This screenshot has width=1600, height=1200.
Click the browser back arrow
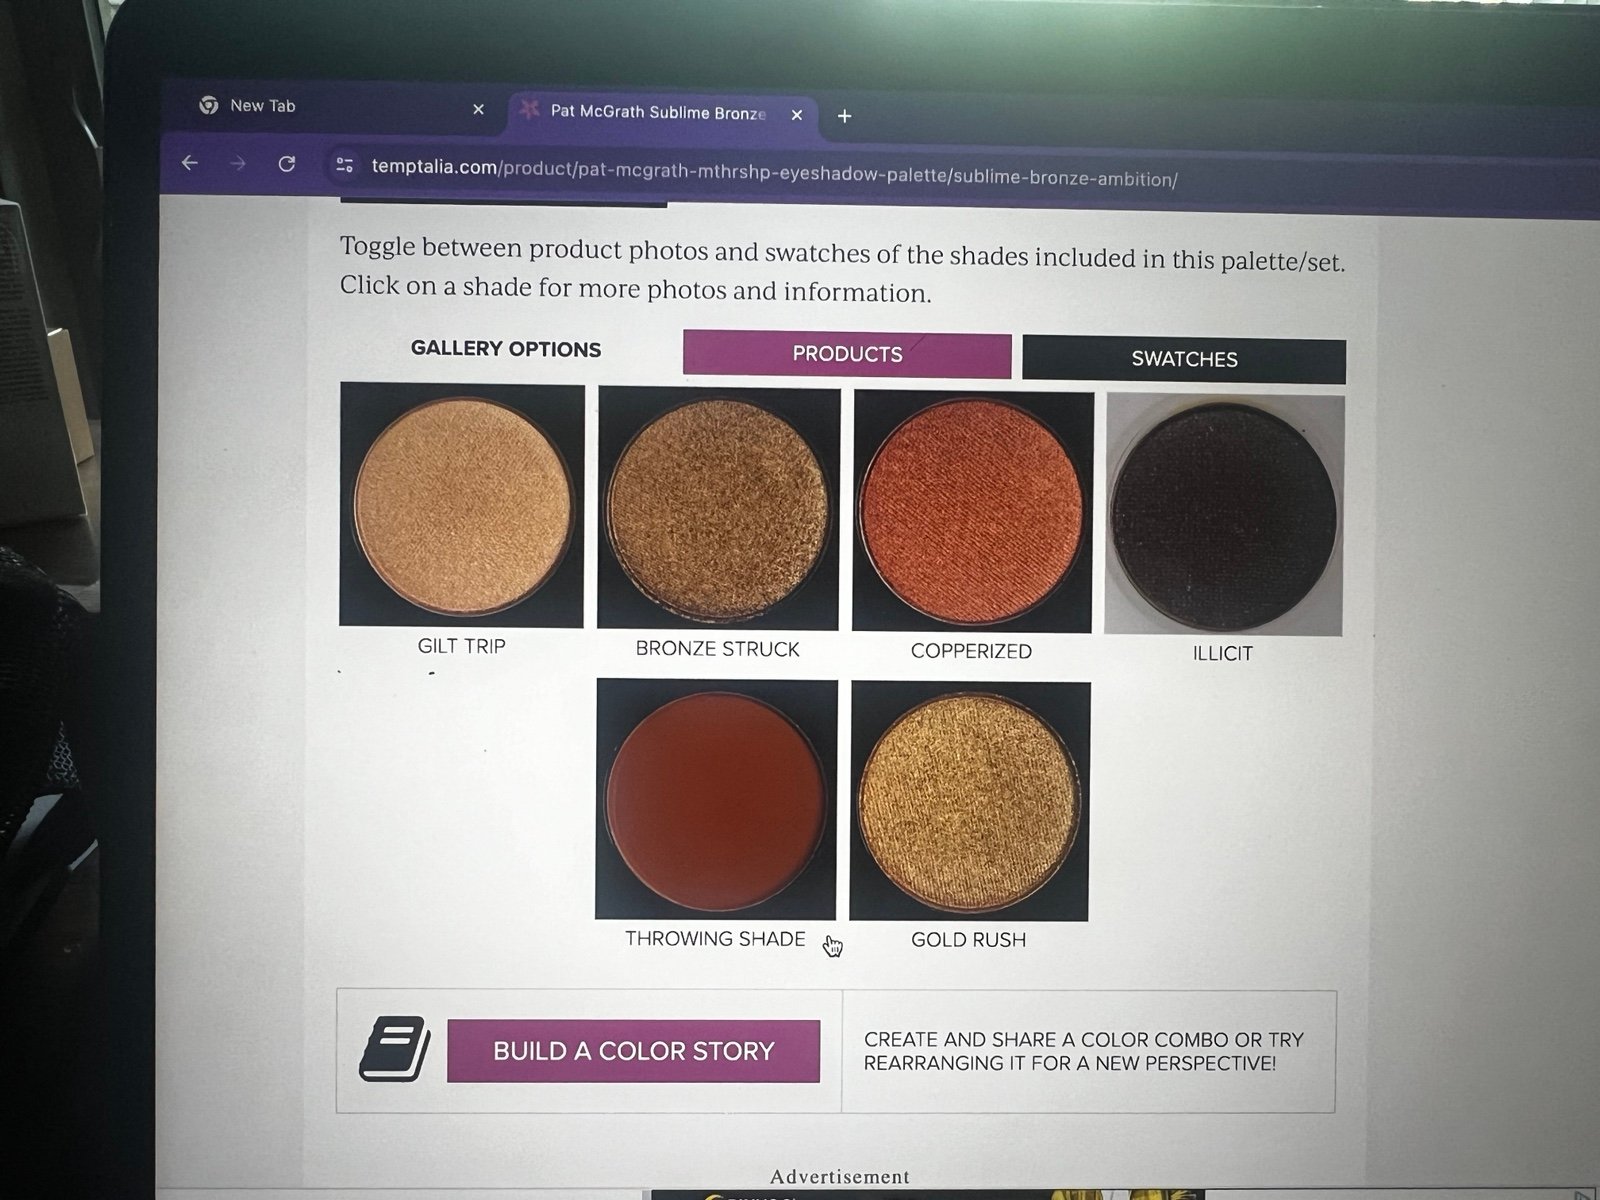(190, 162)
